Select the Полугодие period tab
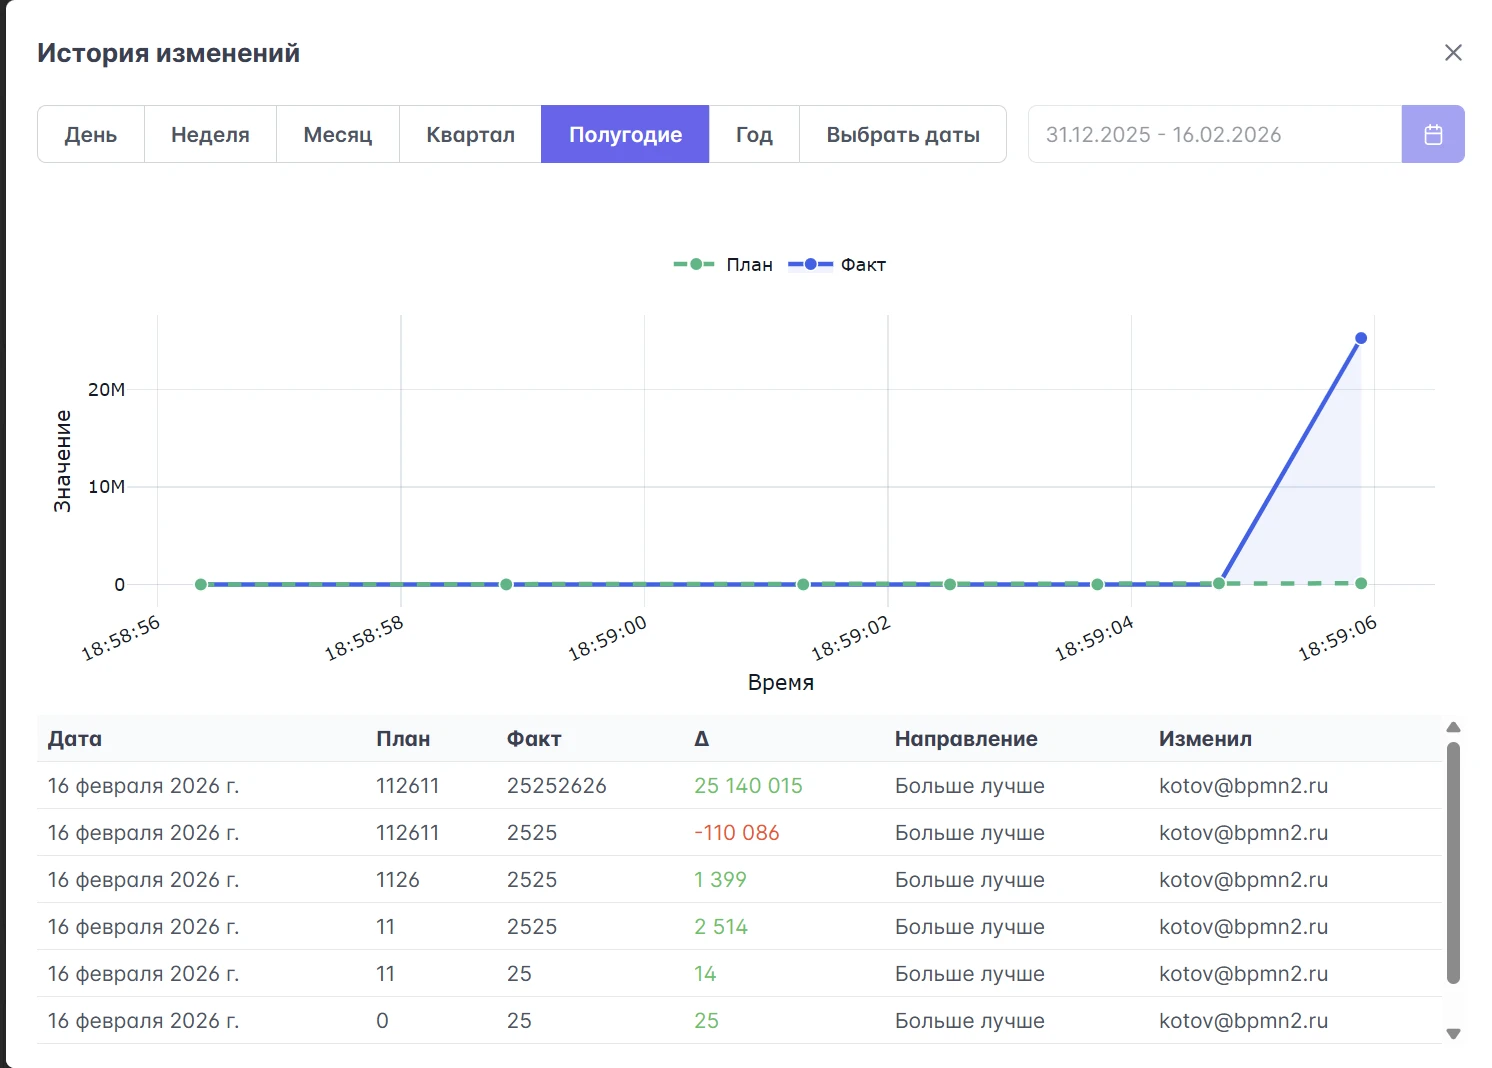The width and height of the screenshot is (1492, 1068). (x=625, y=134)
